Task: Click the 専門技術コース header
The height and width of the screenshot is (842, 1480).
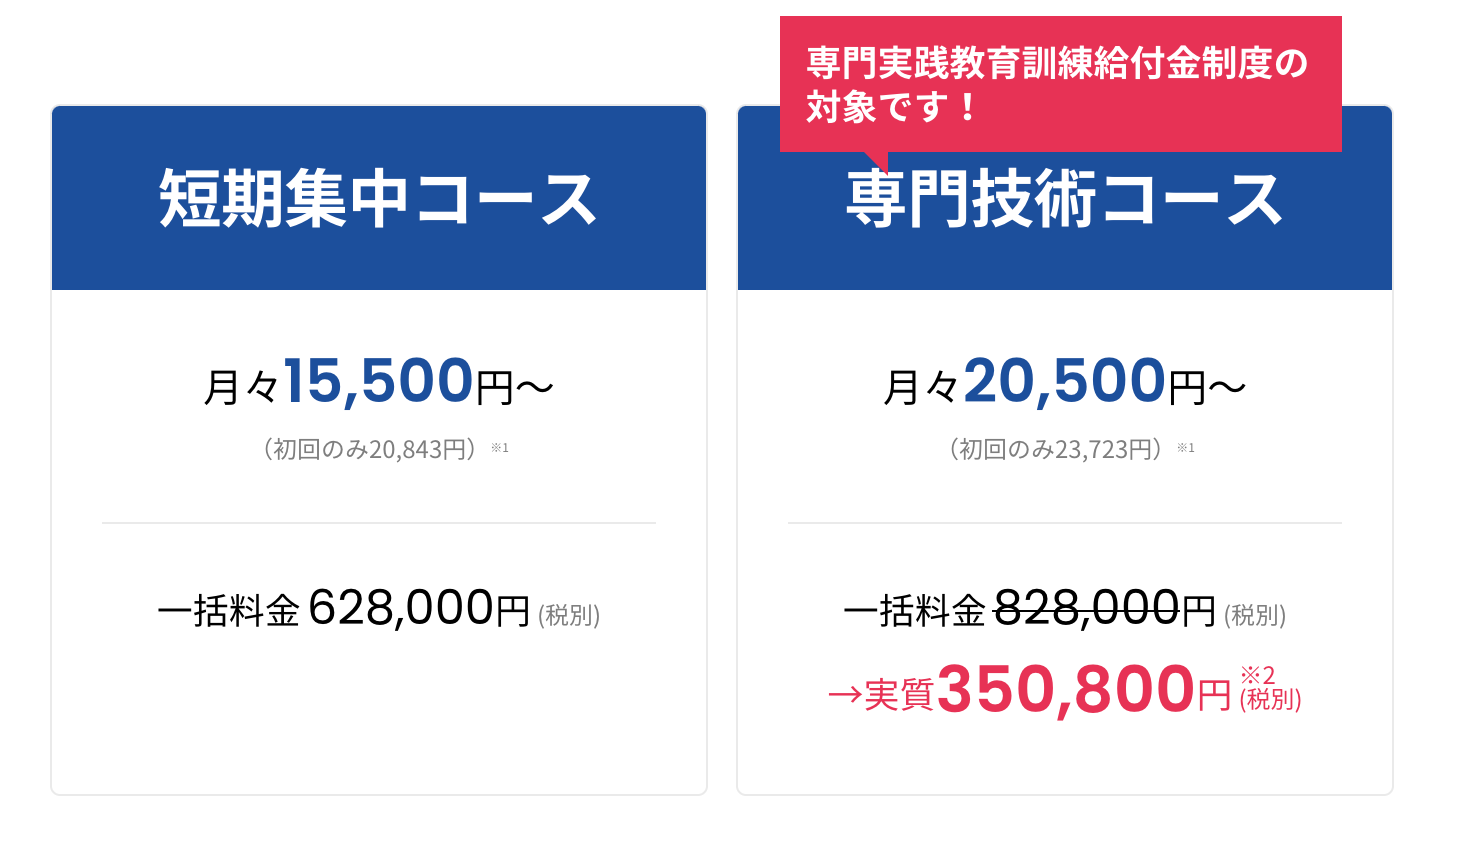Action: [1064, 200]
